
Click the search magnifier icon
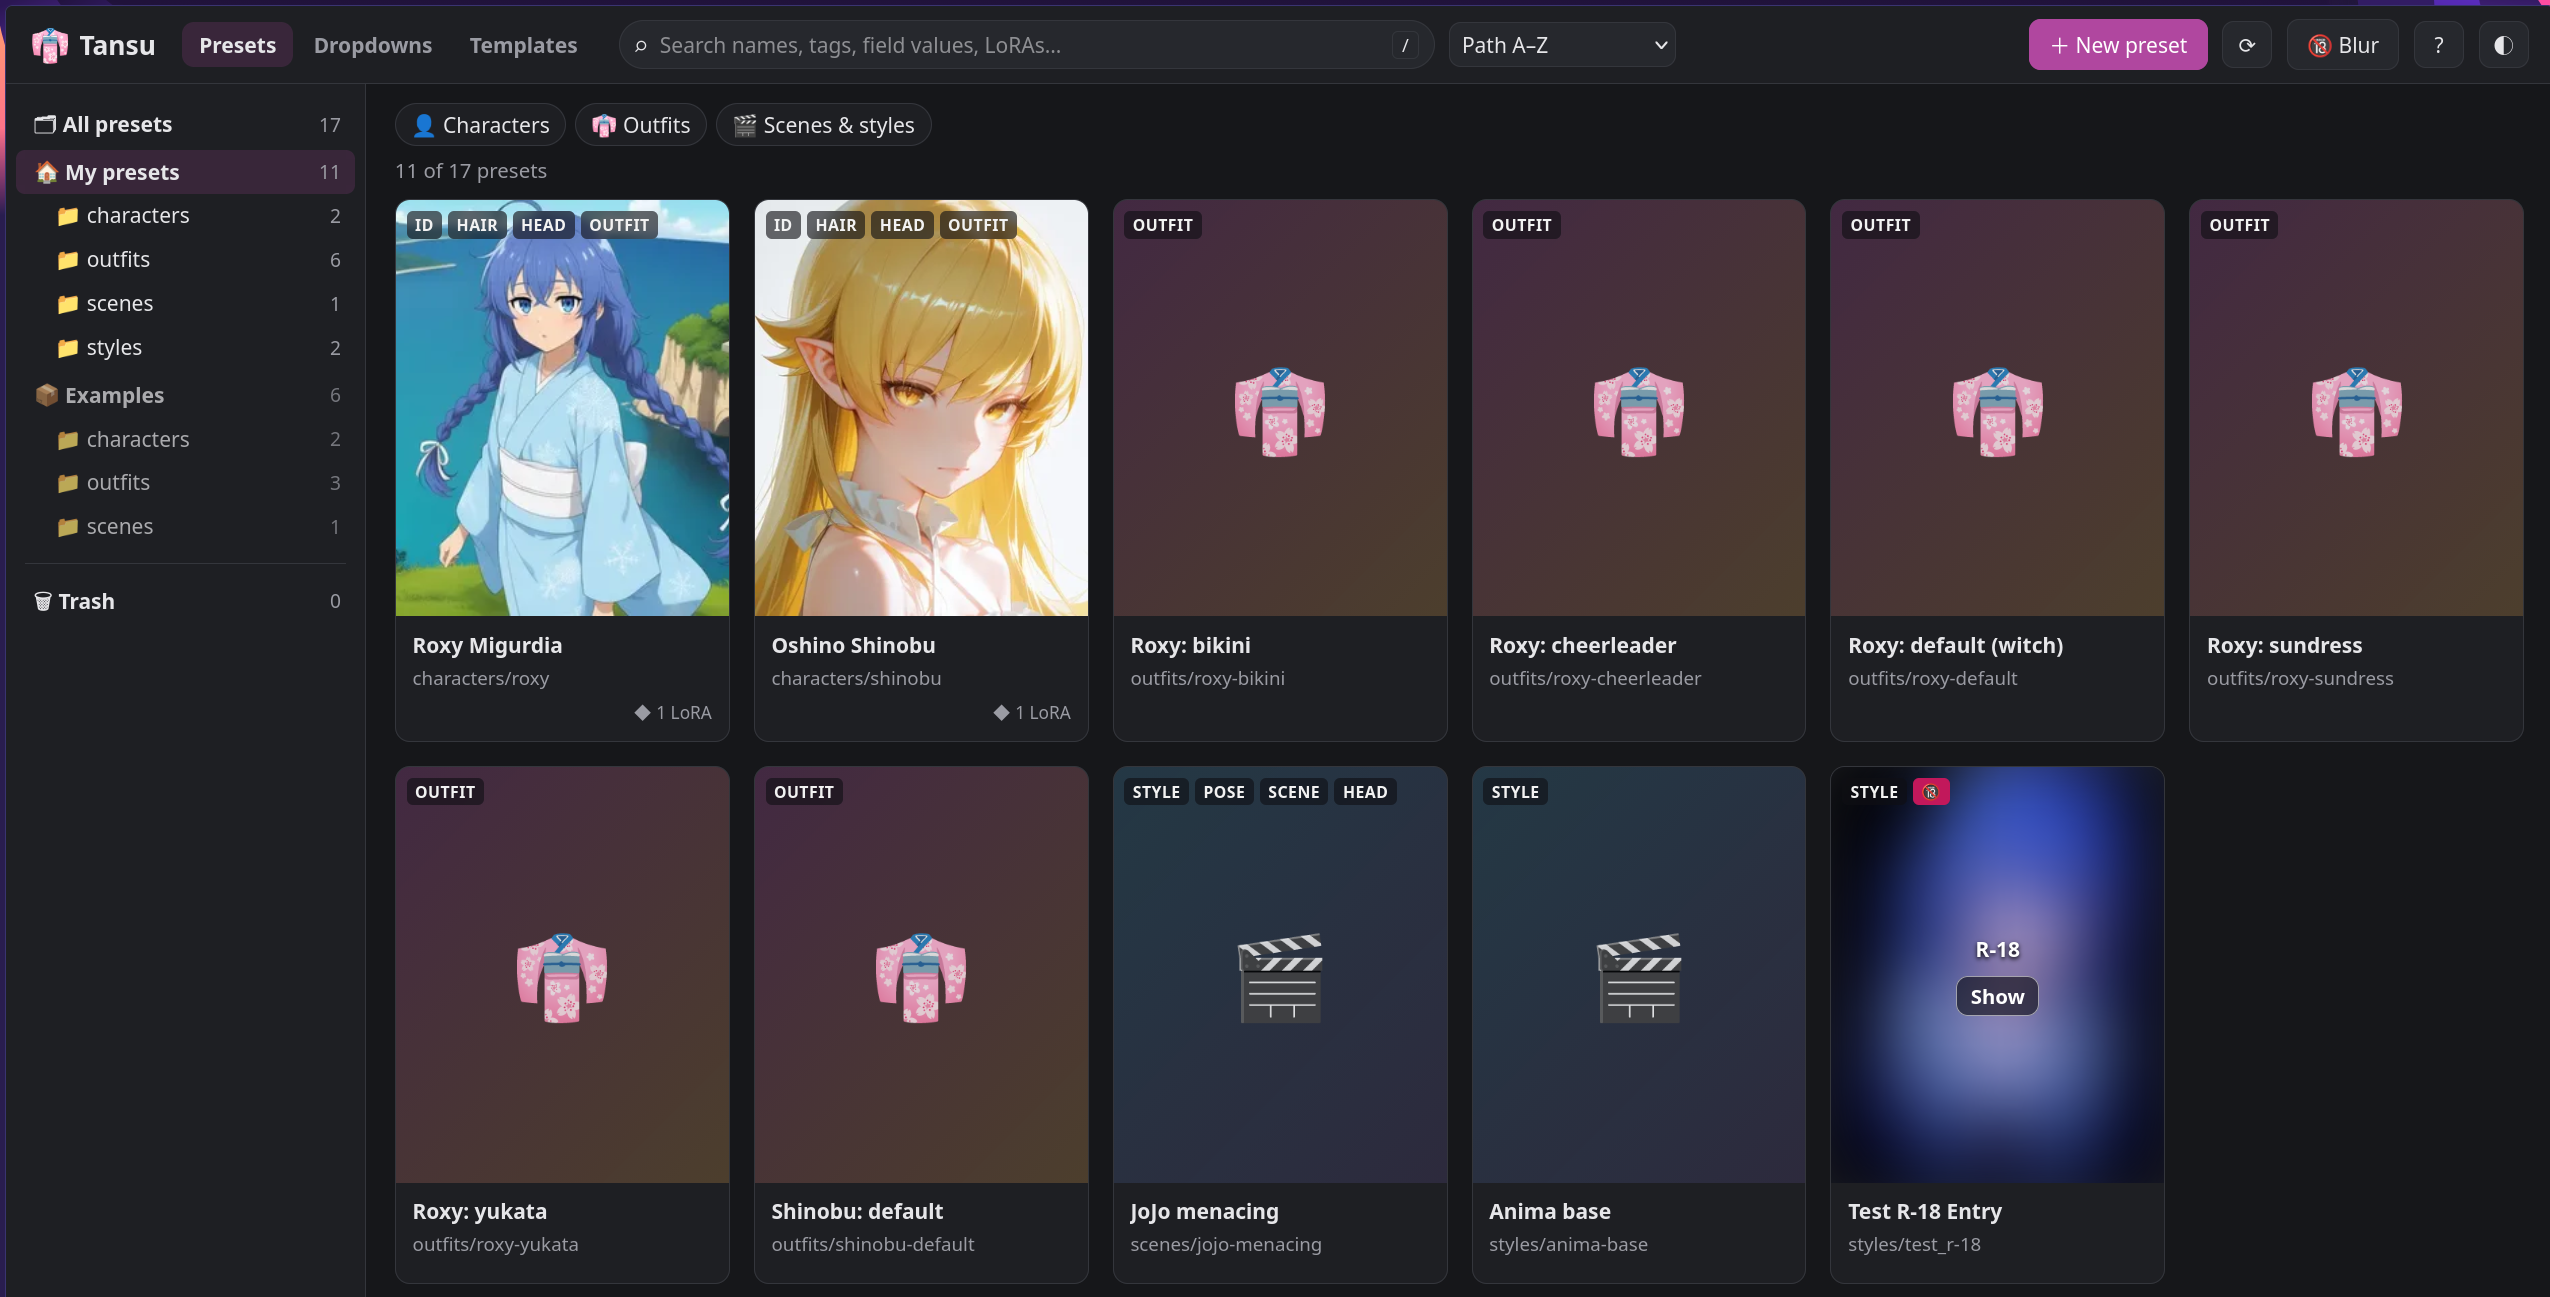click(x=641, y=46)
